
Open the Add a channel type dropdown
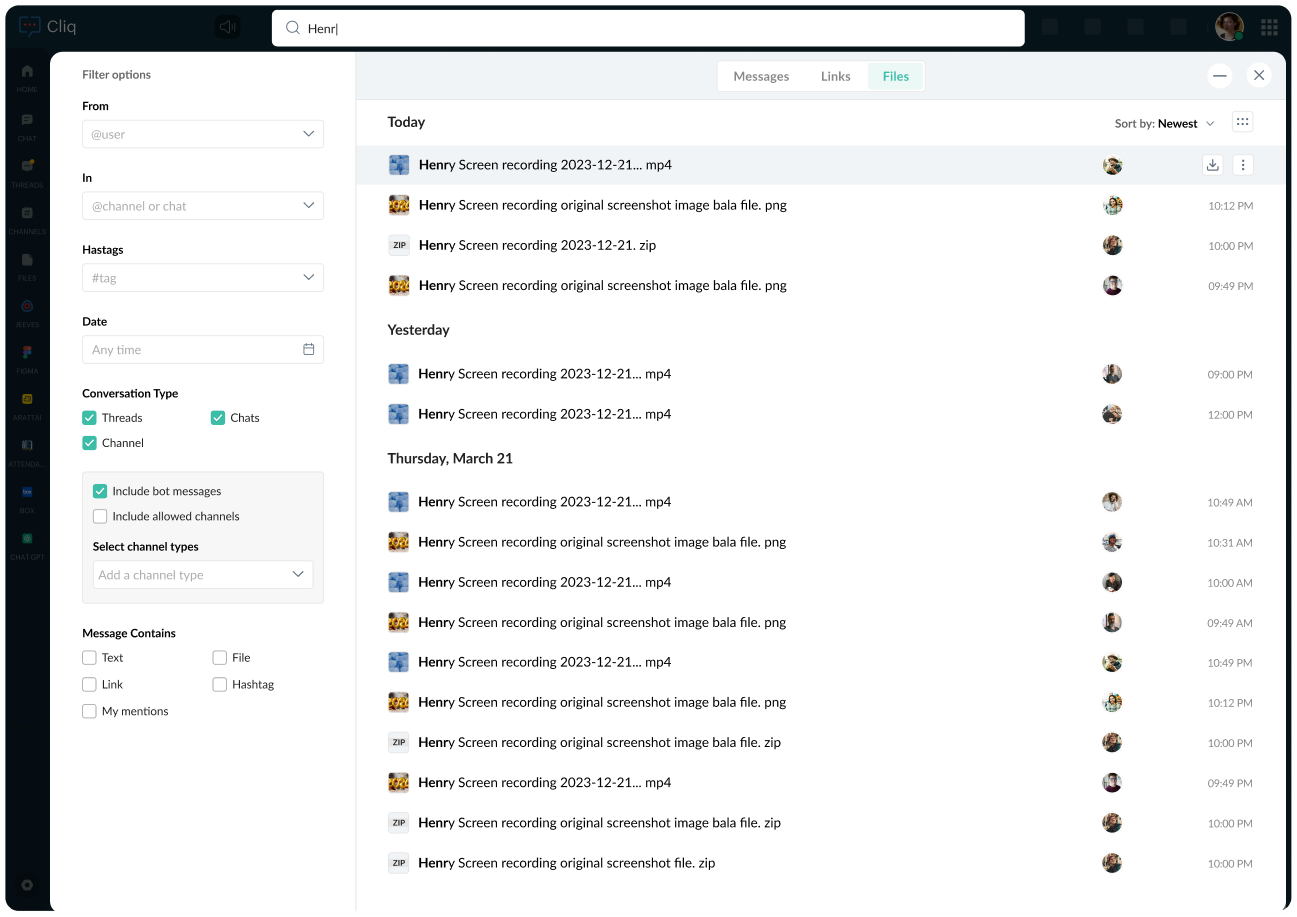[x=203, y=575]
